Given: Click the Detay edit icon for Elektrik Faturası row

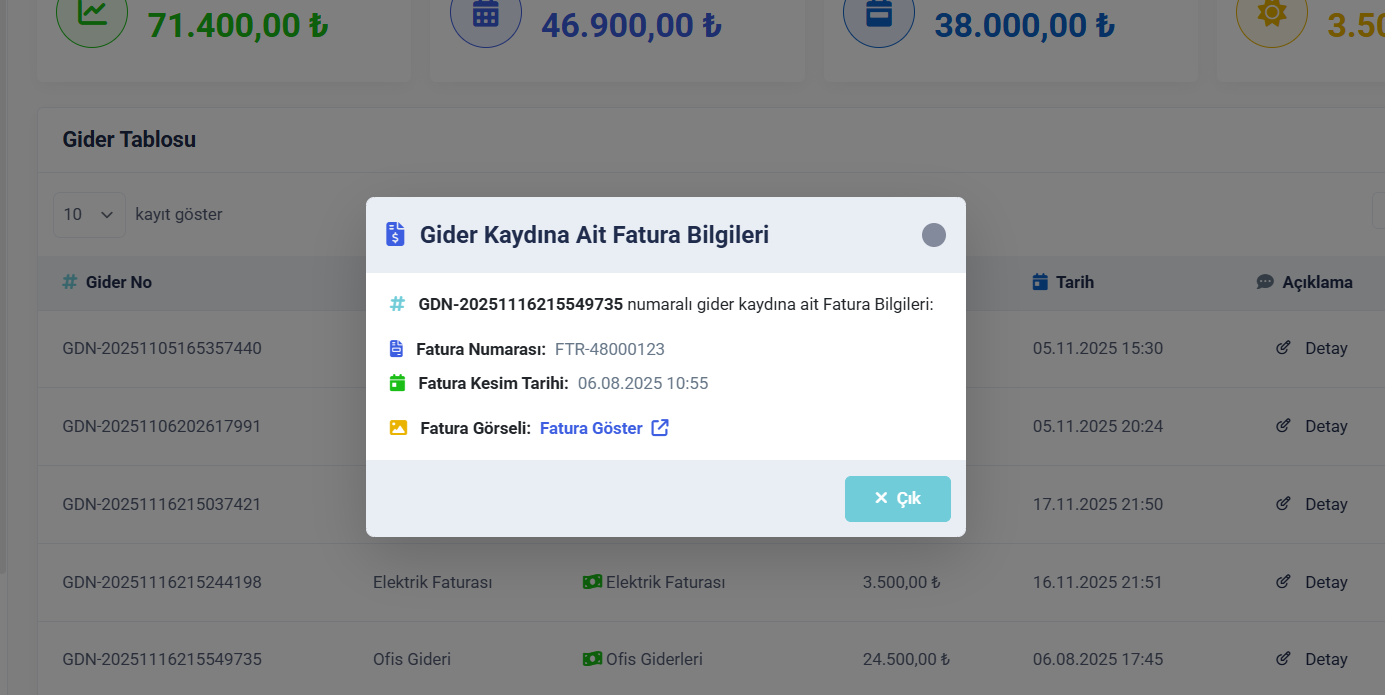Looking at the screenshot, I should click(1284, 582).
